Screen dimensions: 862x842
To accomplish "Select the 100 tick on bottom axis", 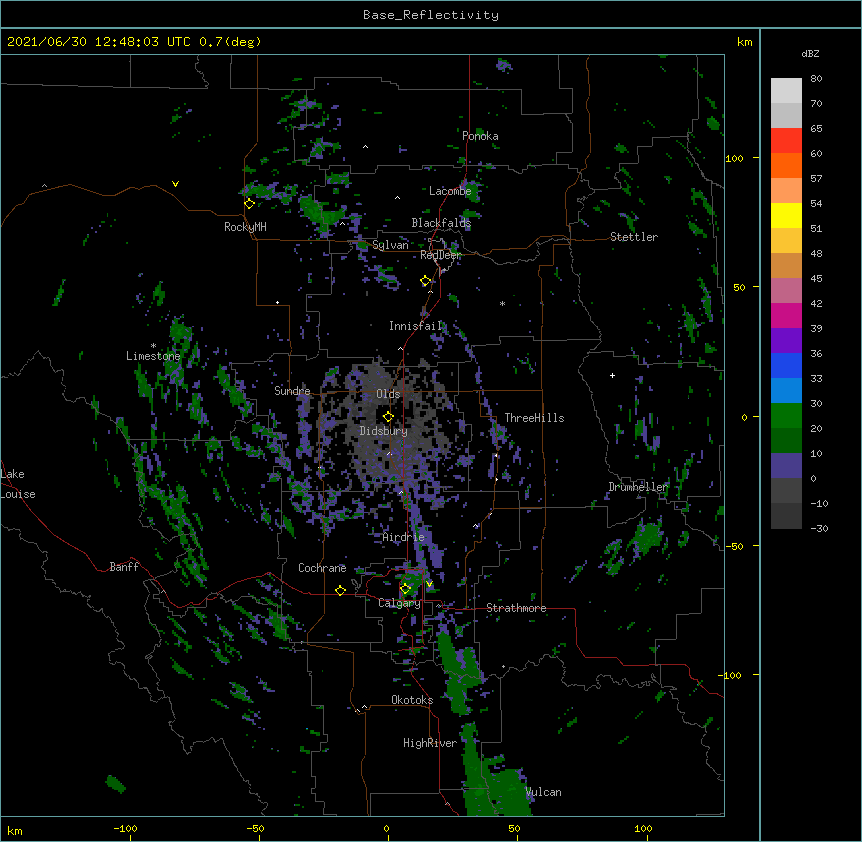I will click(643, 828).
